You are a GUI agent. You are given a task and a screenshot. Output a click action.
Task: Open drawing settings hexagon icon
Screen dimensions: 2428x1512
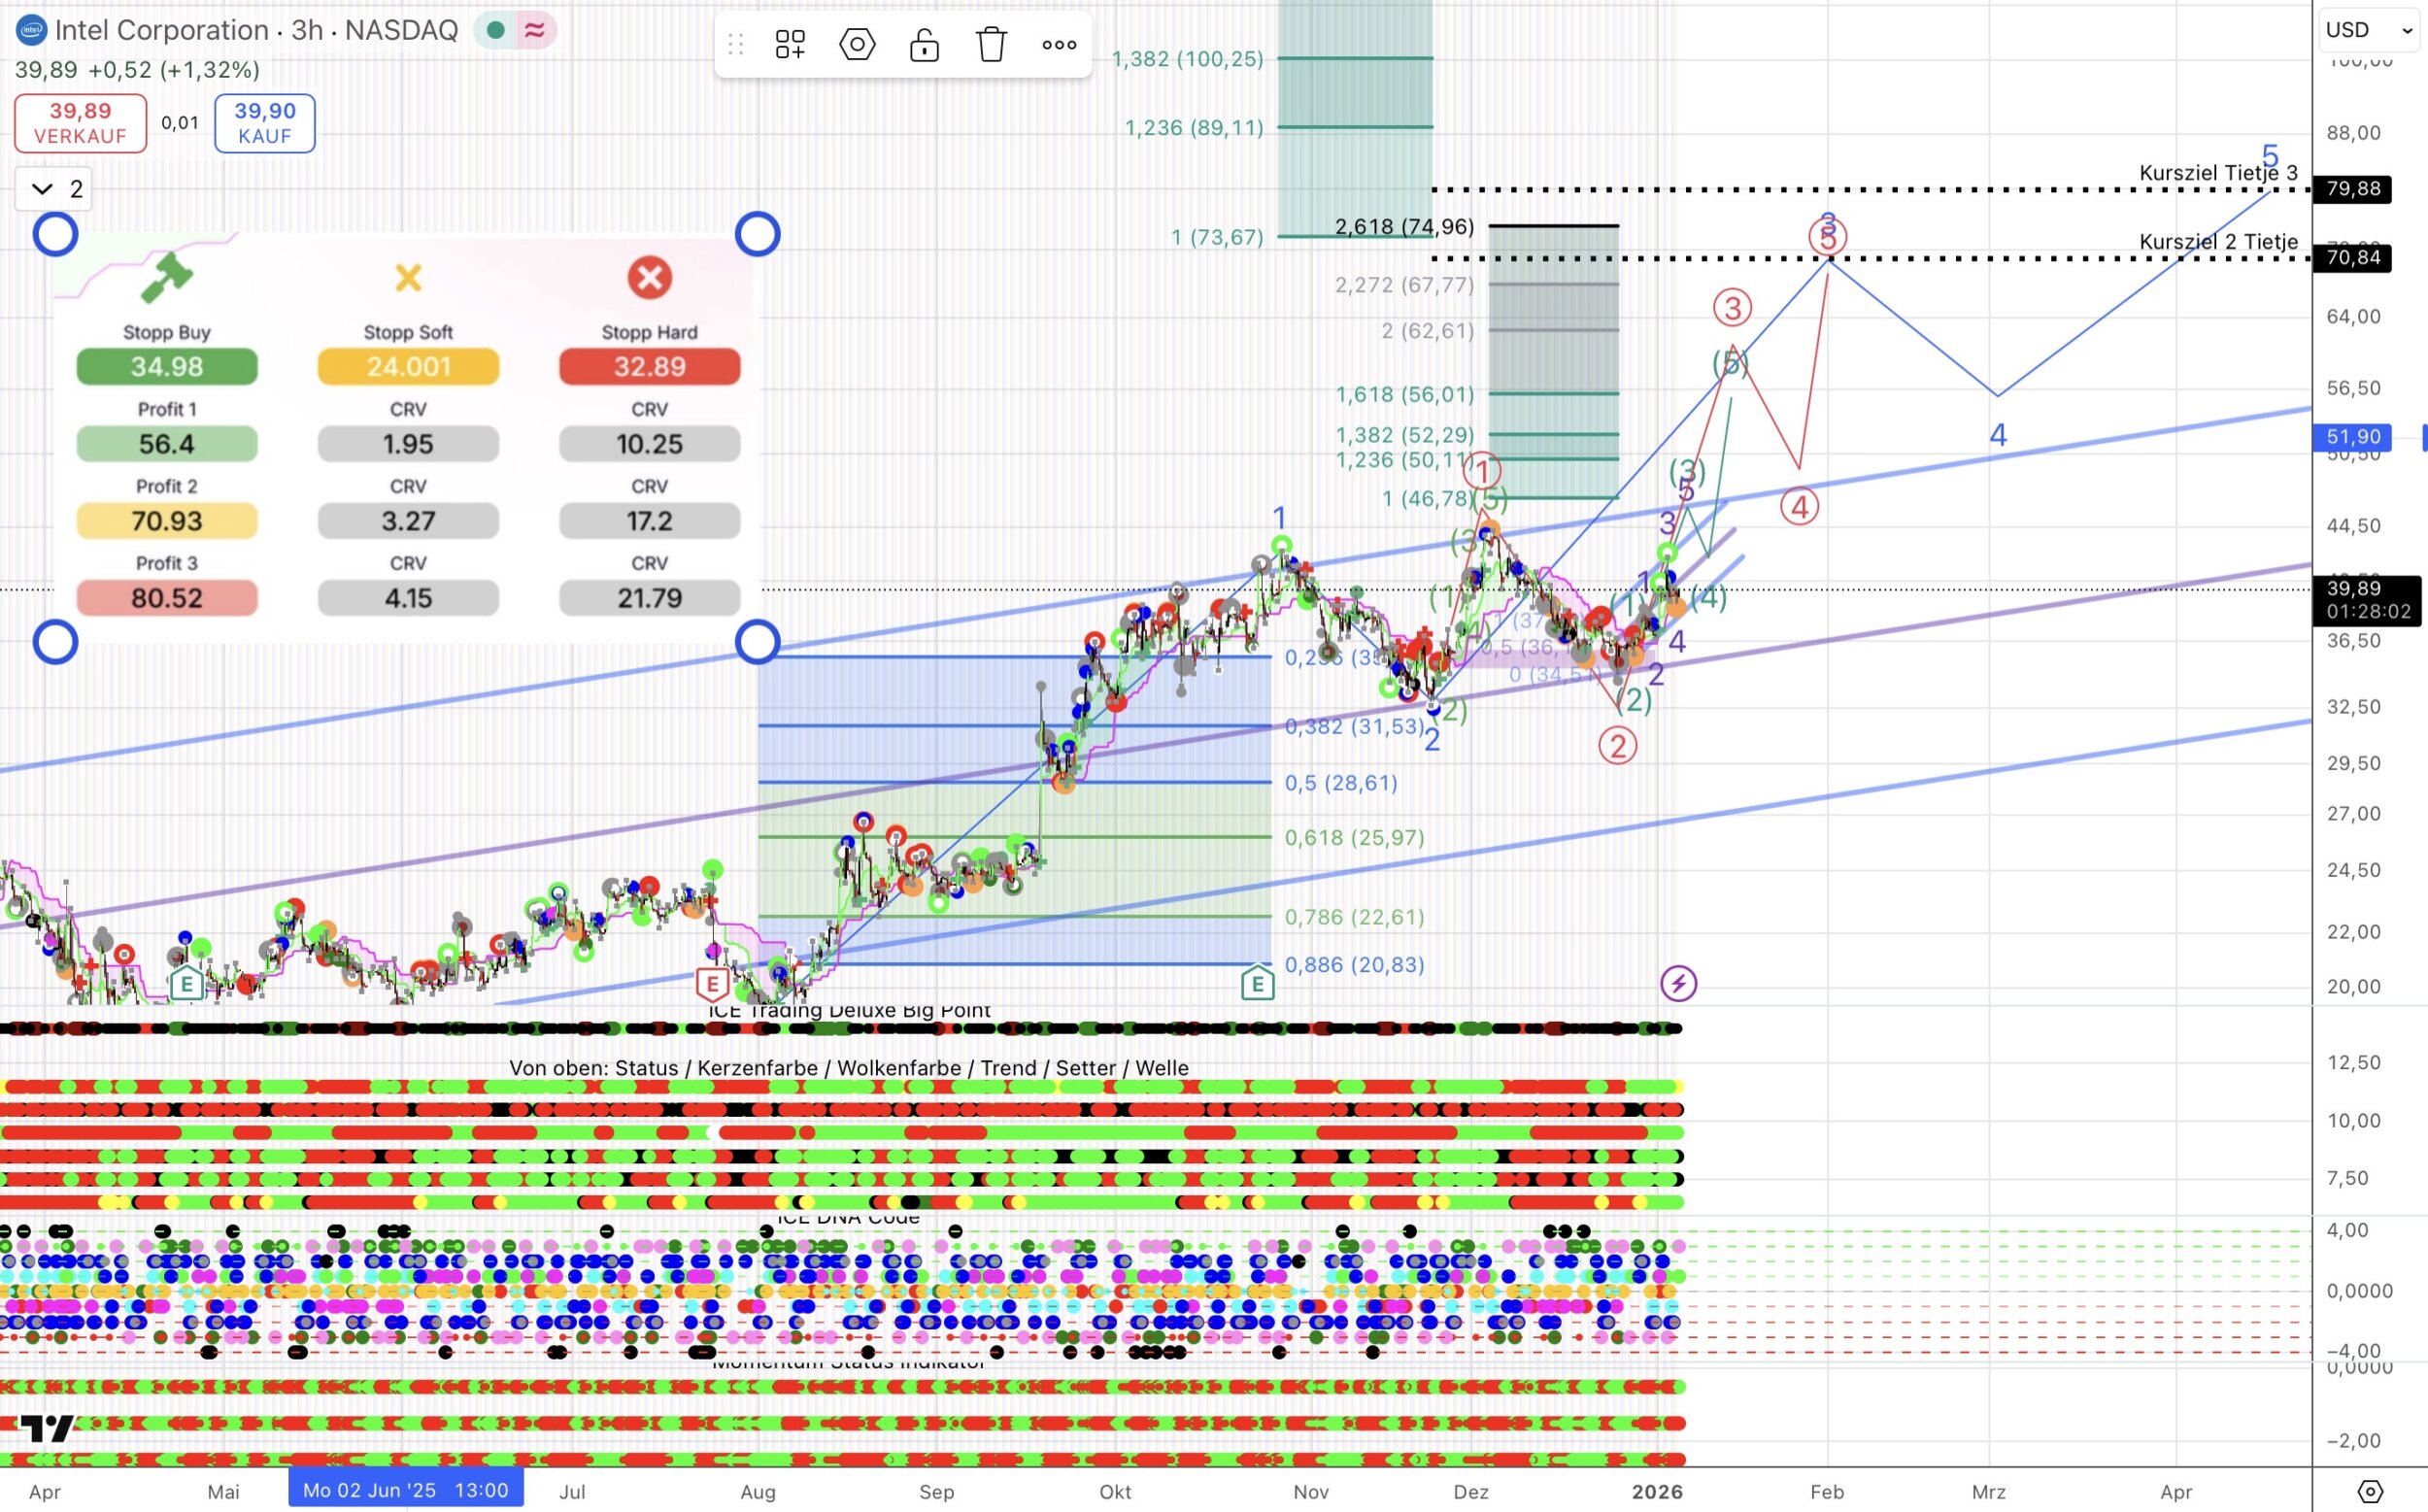(x=857, y=44)
